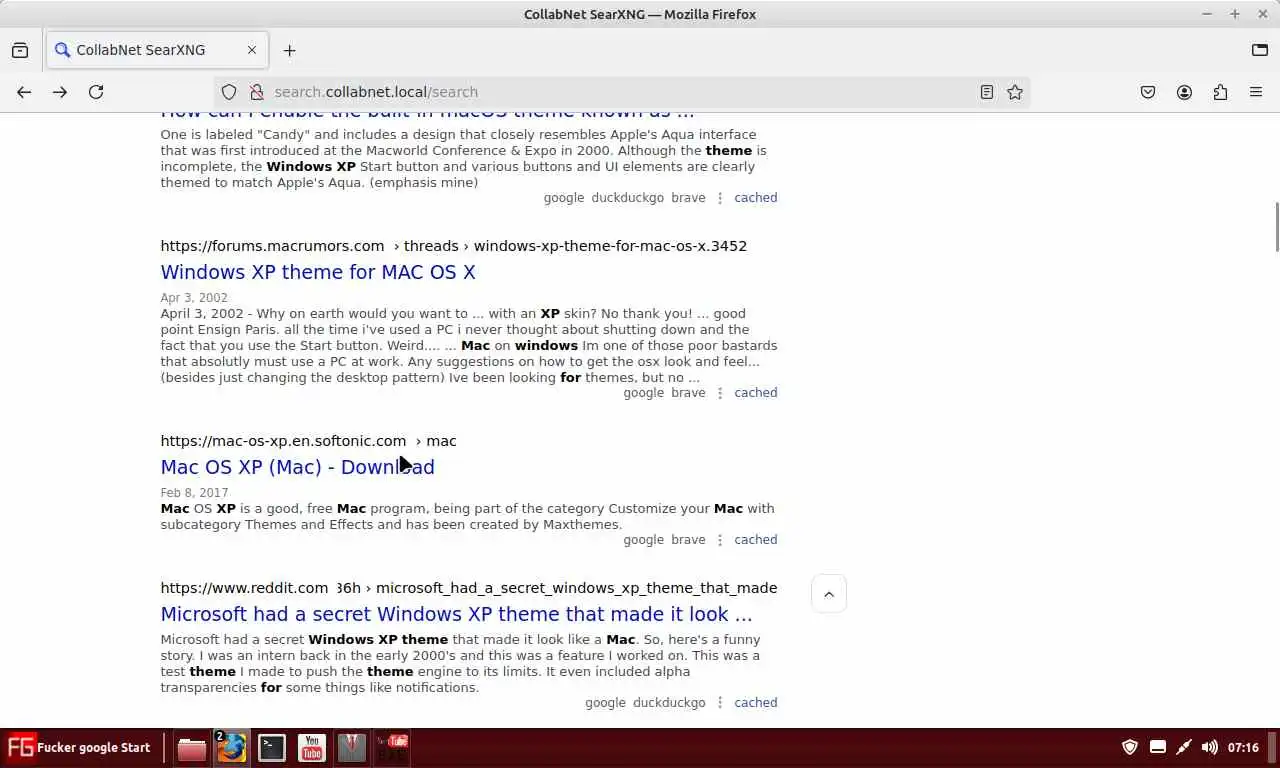Viewport: 1280px width, 768px height.
Task: Open recent browsing Firefox View icon
Action: [20, 50]
